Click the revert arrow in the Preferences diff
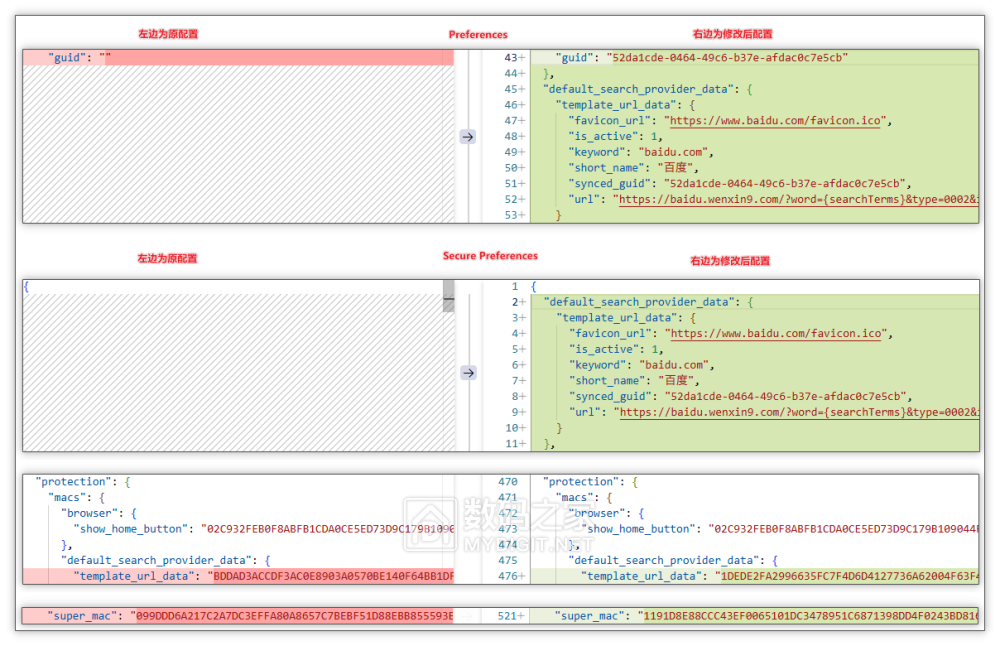 coord(467,136)
